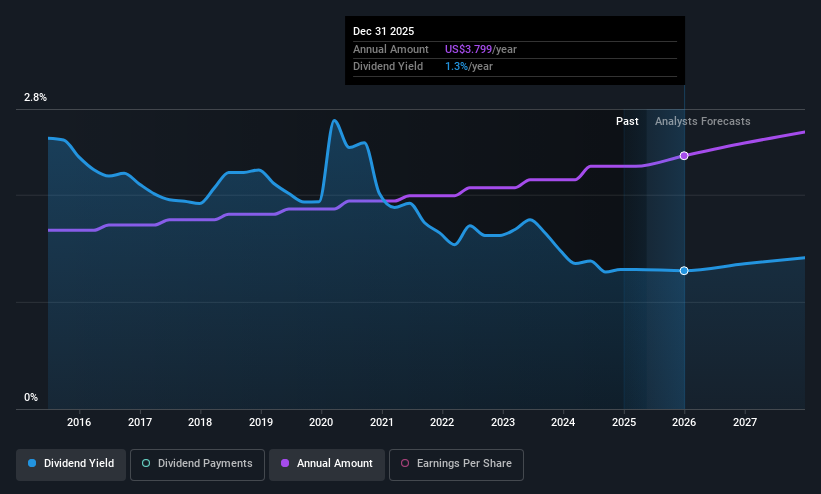Click the 2.8% y-axis label
This screenshot has height=494, width=821.
pyautogui.click(x=35, y=97)
